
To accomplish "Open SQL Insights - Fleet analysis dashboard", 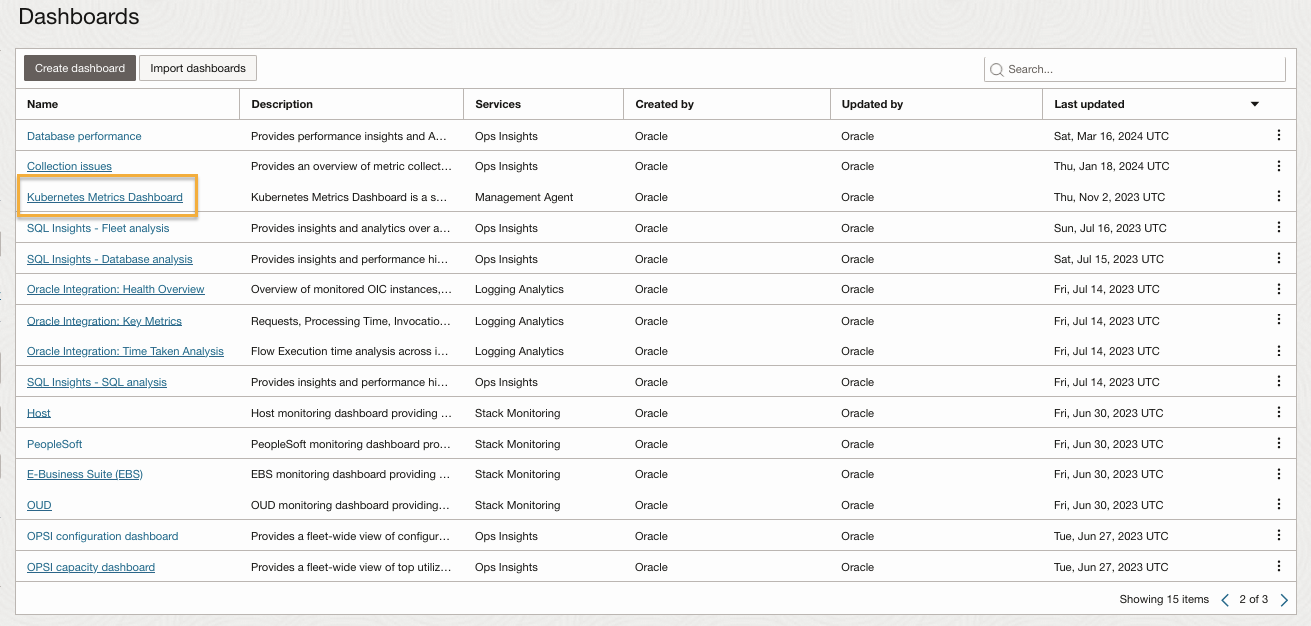I will click(x=98, y=228).
